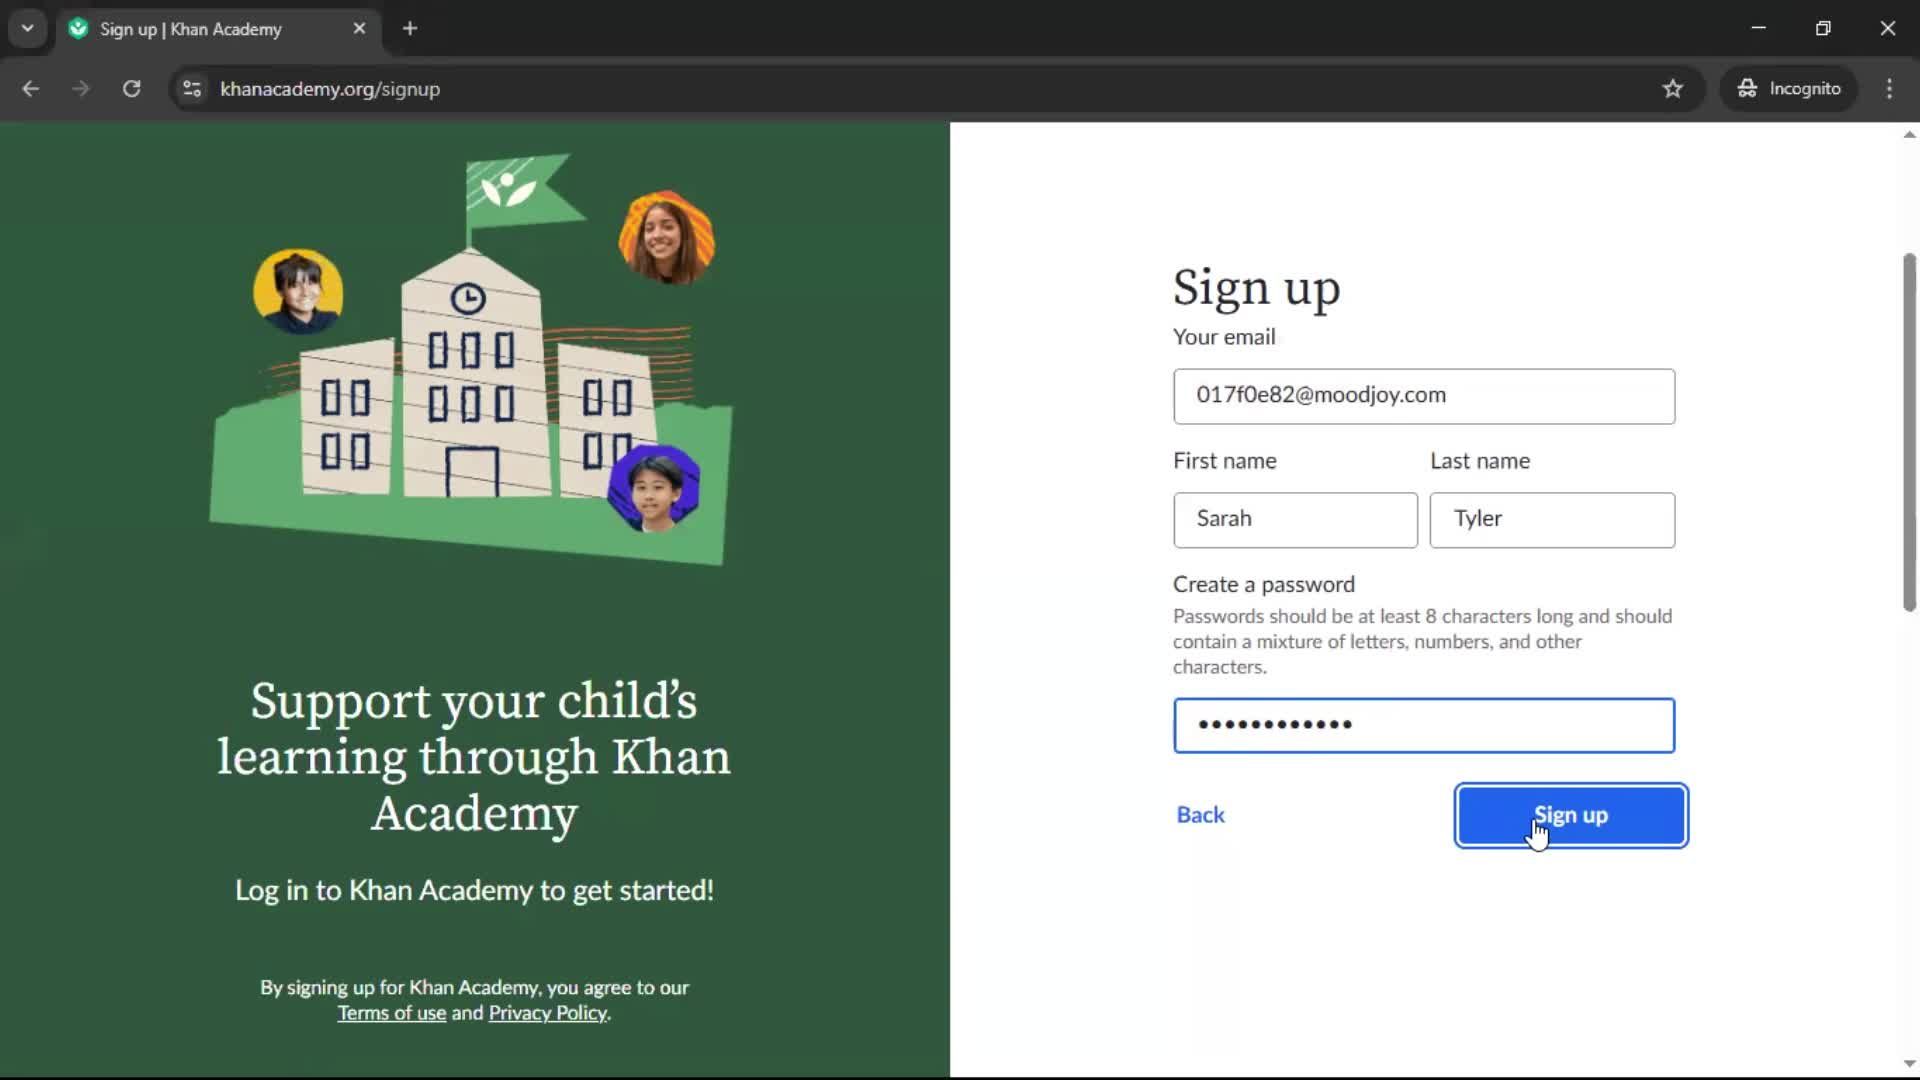Click the browser forward arrow
Screen dimensions: 1920x1080
tap(81, 89)
